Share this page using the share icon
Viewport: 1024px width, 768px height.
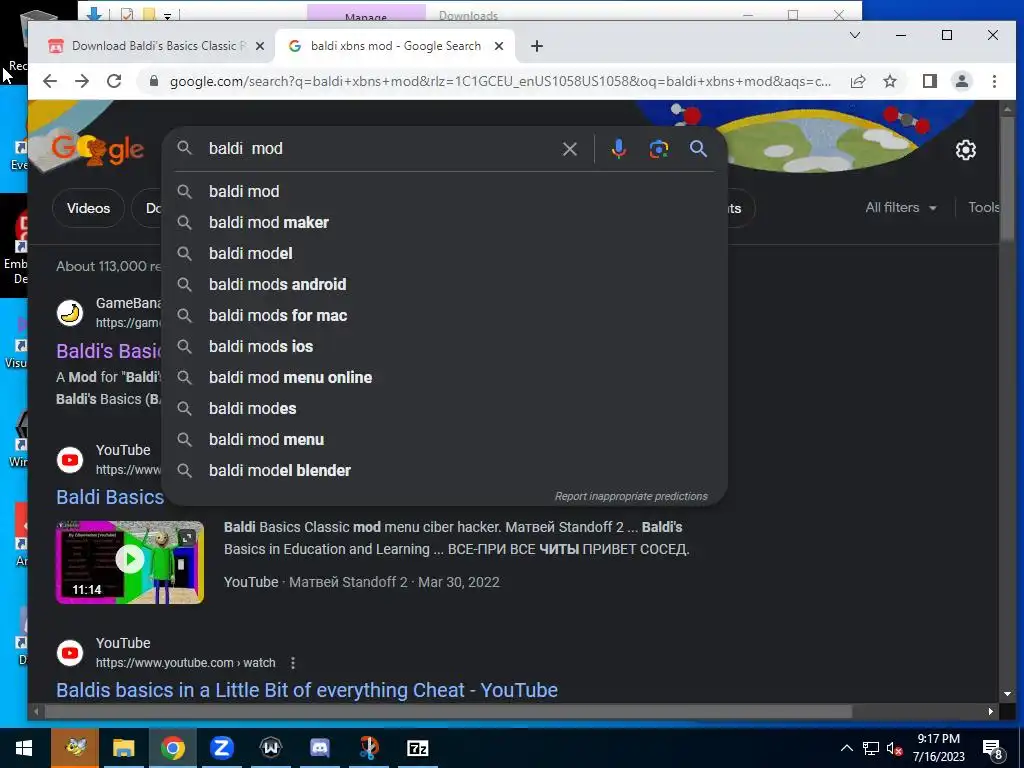tap(857, 81)
